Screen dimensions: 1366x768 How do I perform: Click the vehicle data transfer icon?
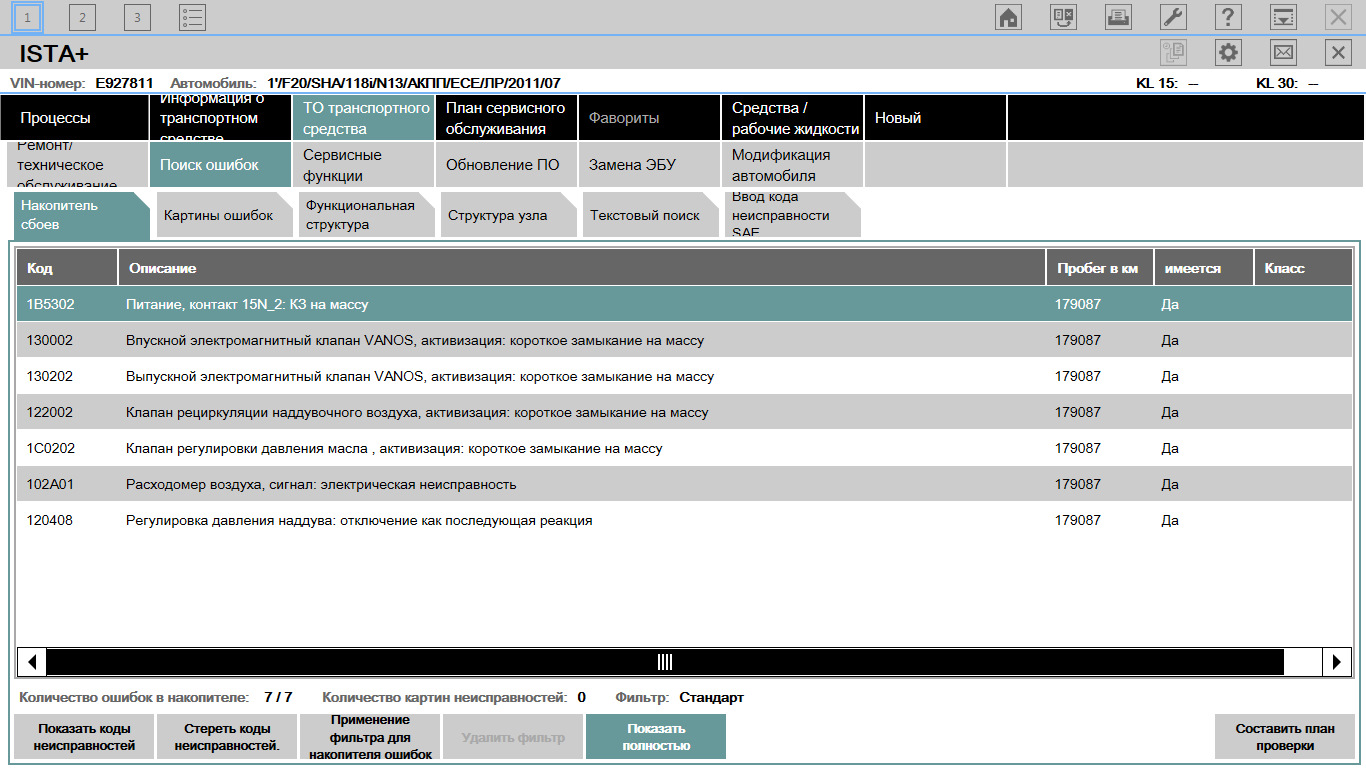tap(1064, 17)
